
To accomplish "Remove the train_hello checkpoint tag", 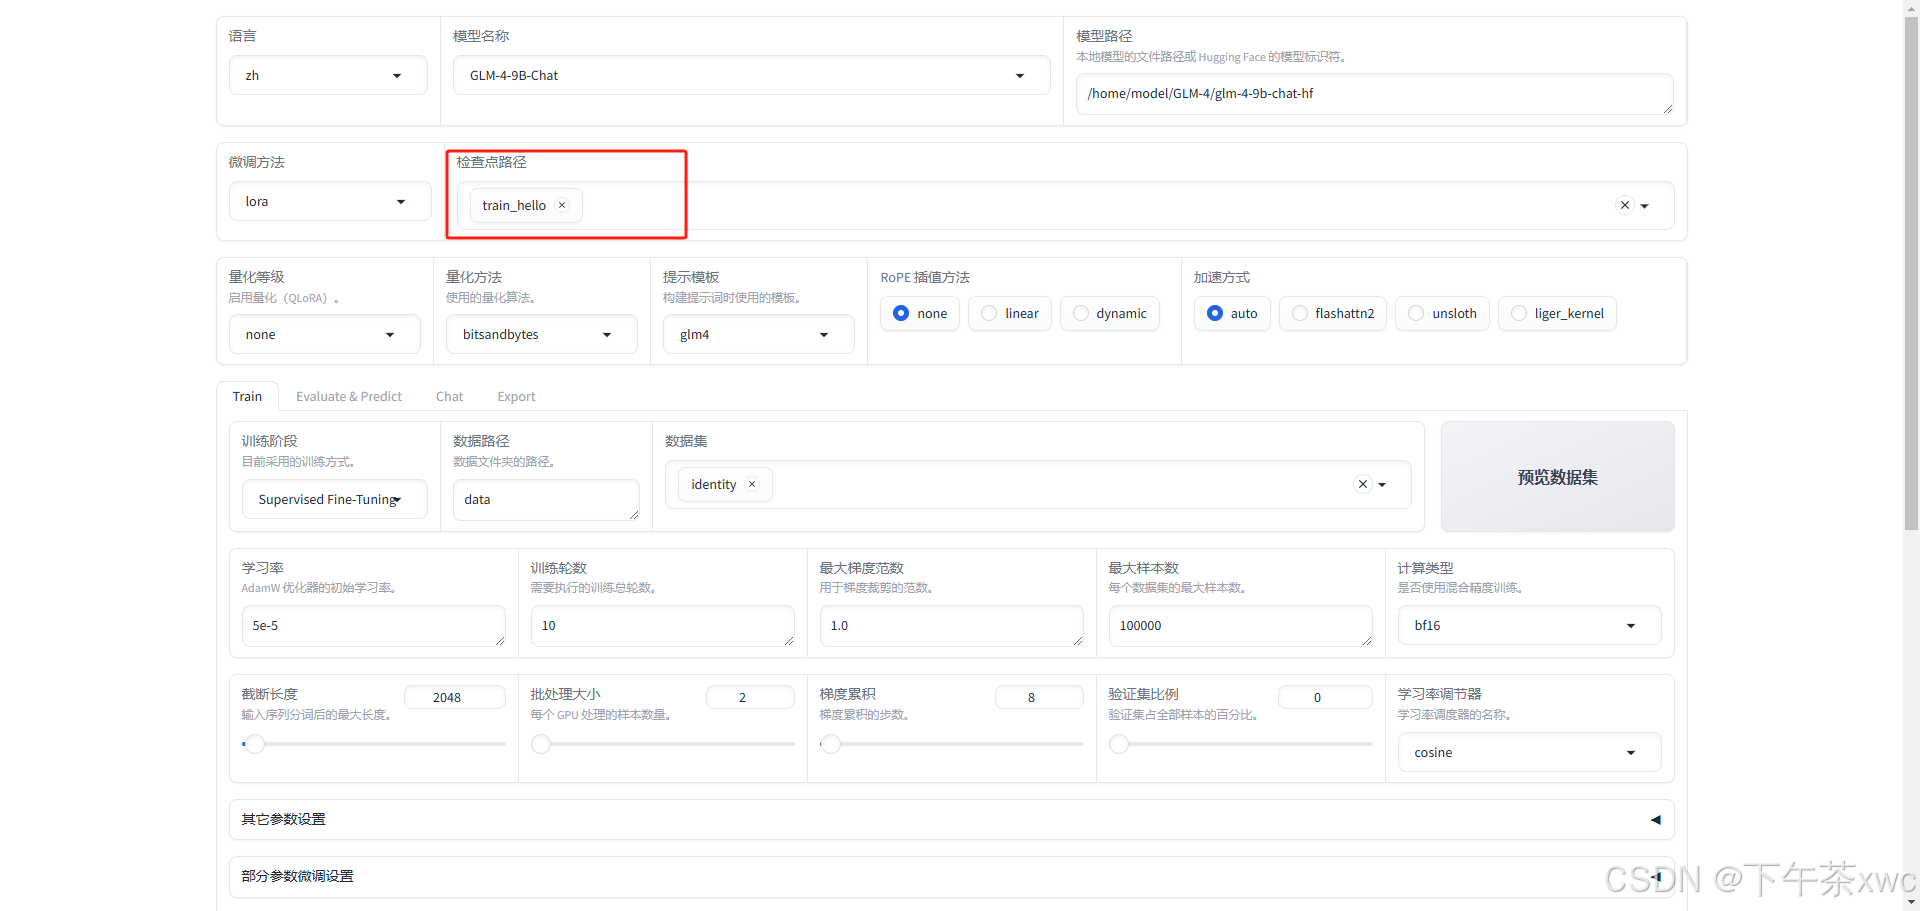I will click(x=562, y=205).
